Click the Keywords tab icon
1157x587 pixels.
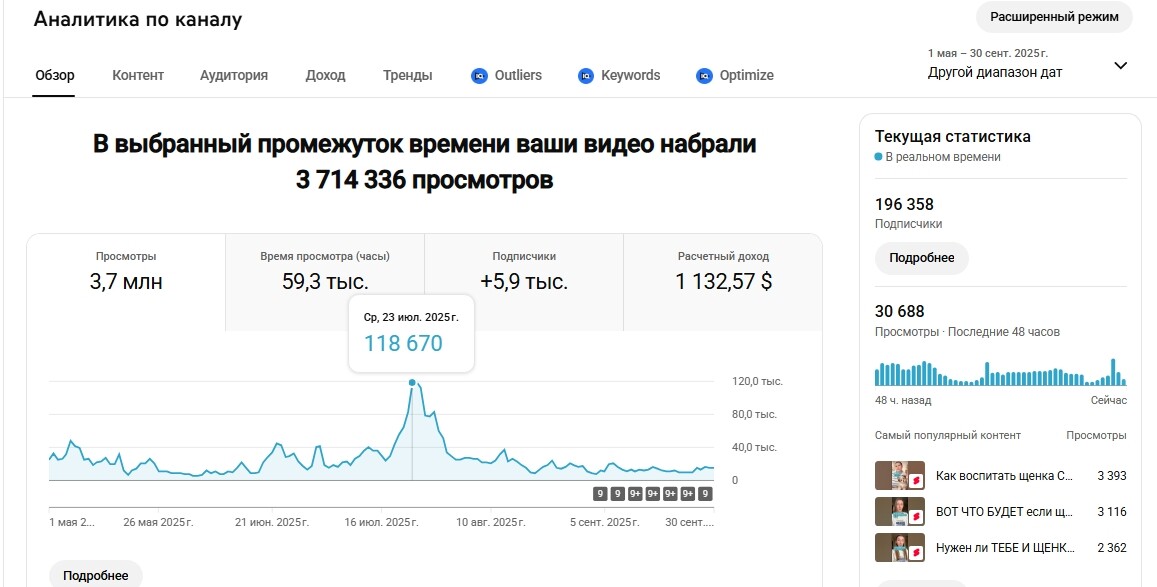pyautogui.click(x=586, y=75)
